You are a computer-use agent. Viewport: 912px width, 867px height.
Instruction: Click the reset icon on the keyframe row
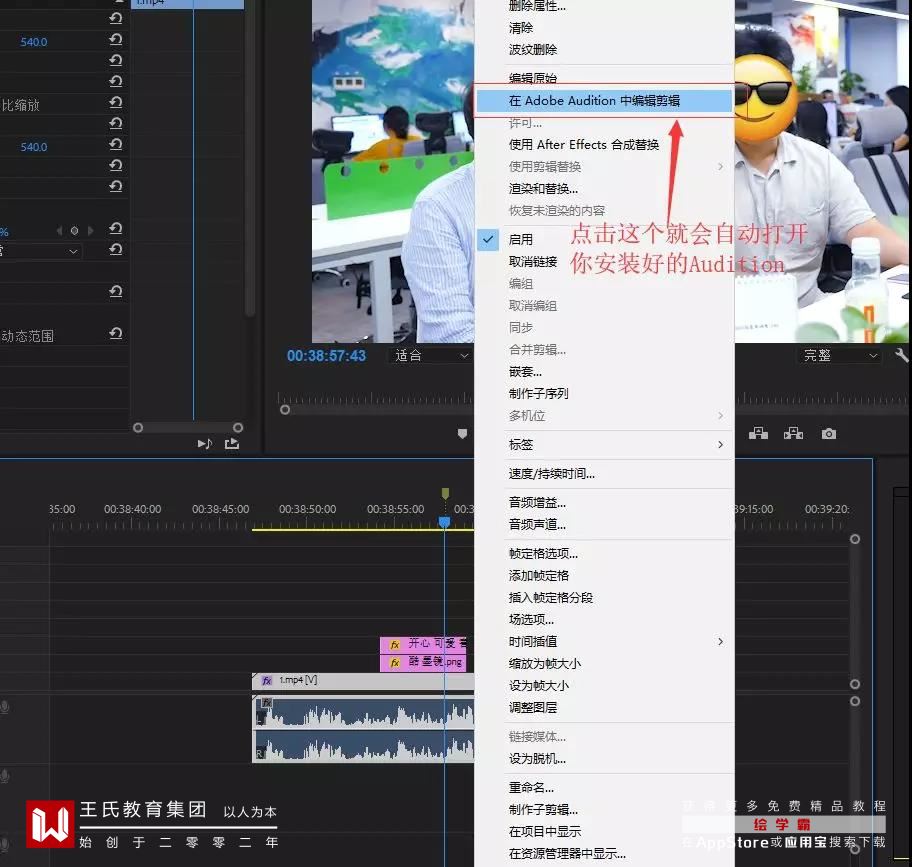(116, 229)
